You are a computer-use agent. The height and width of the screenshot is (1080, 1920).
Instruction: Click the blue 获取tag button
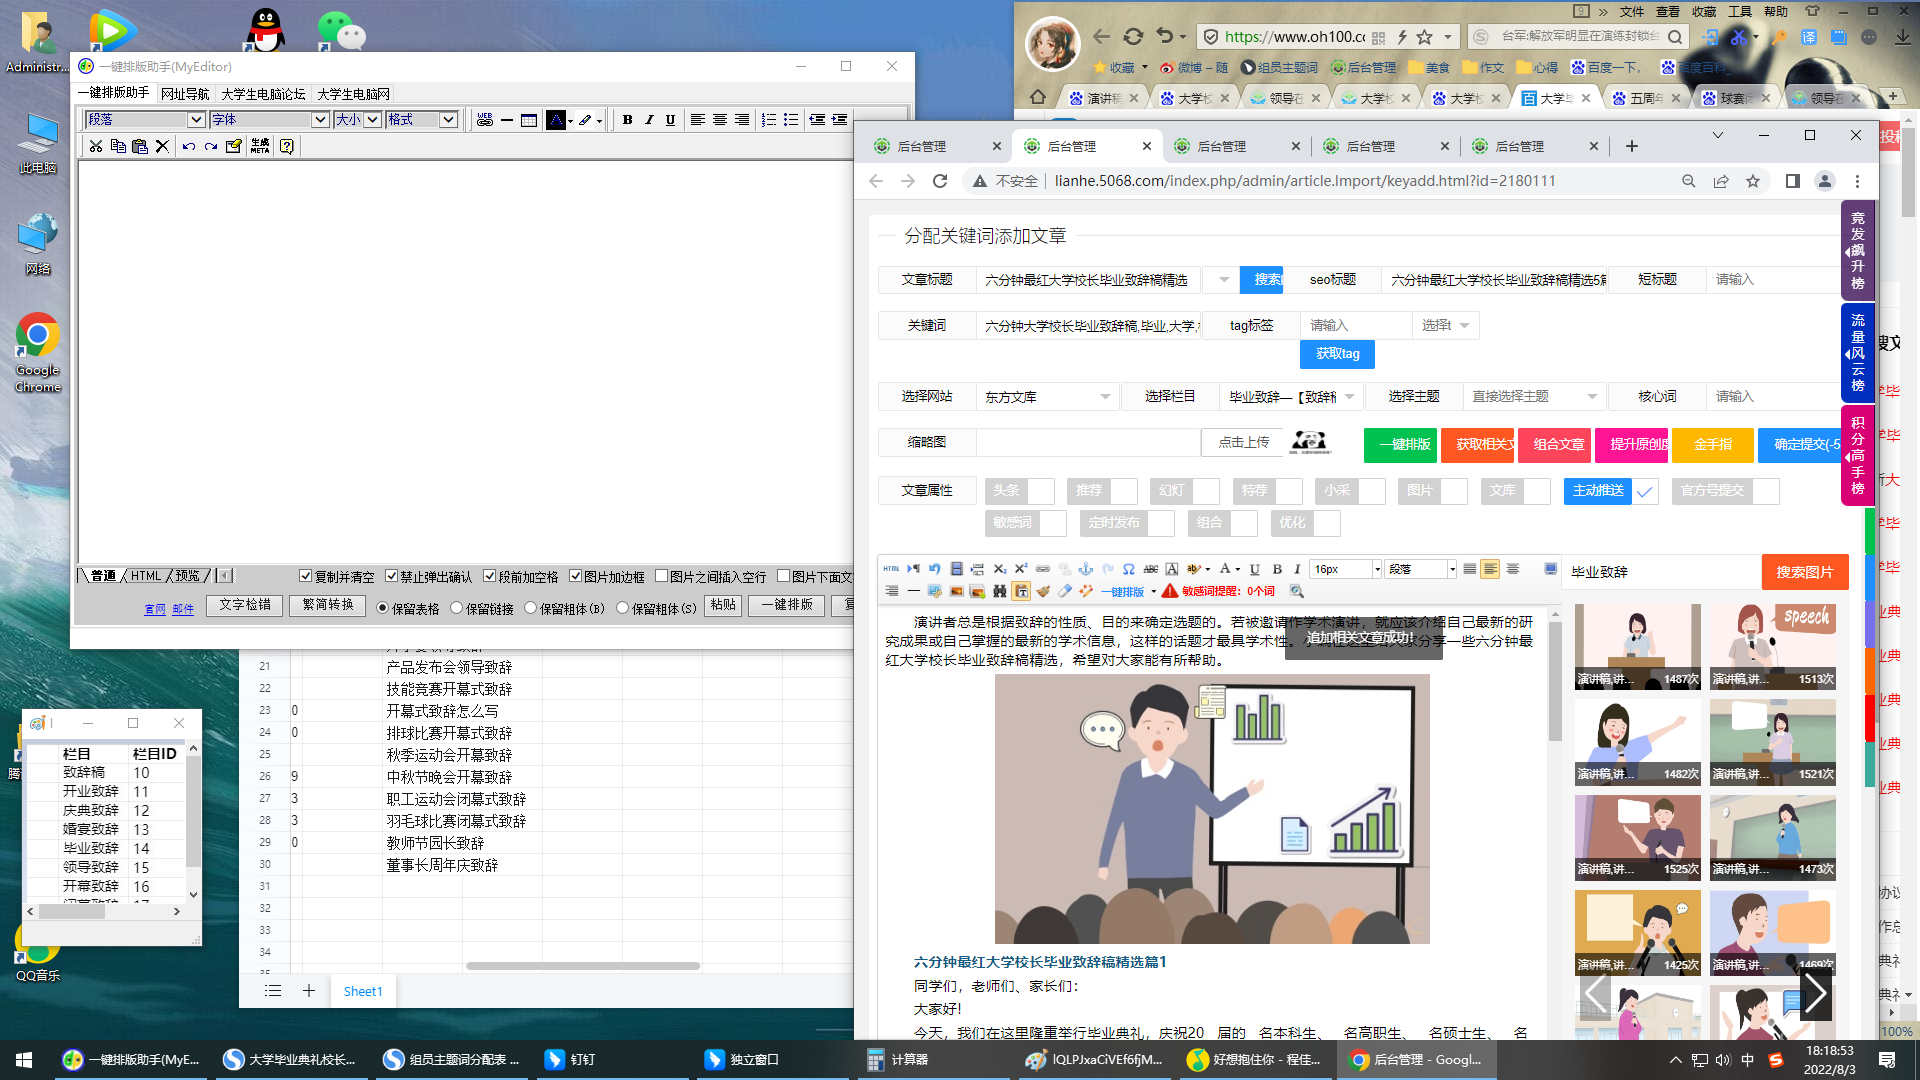(1337, 354)
